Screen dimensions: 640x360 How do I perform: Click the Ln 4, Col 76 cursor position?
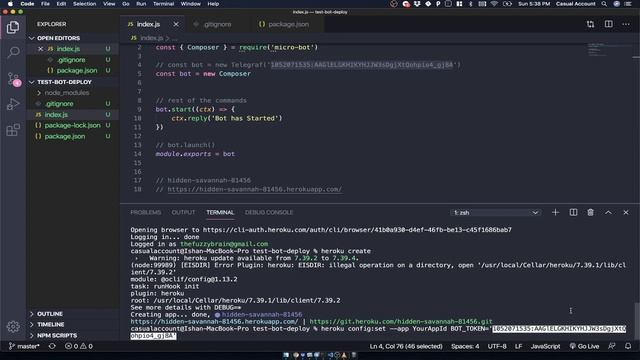click(406, 346)
